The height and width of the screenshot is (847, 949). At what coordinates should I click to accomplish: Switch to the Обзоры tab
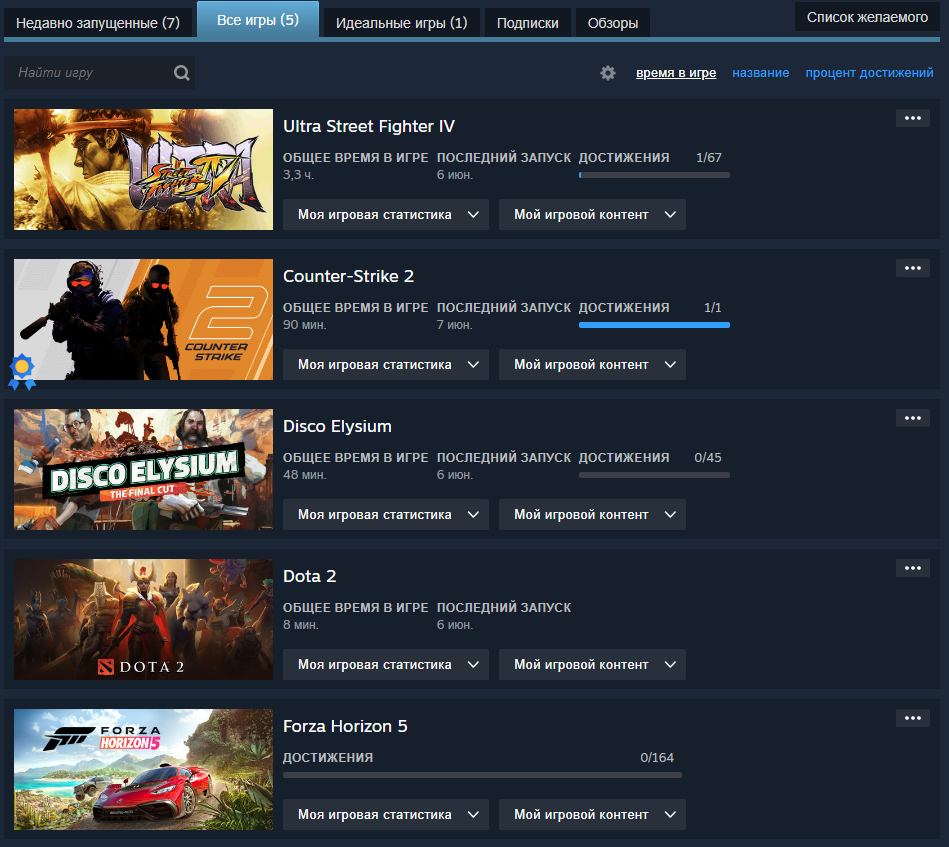point(612,23)
